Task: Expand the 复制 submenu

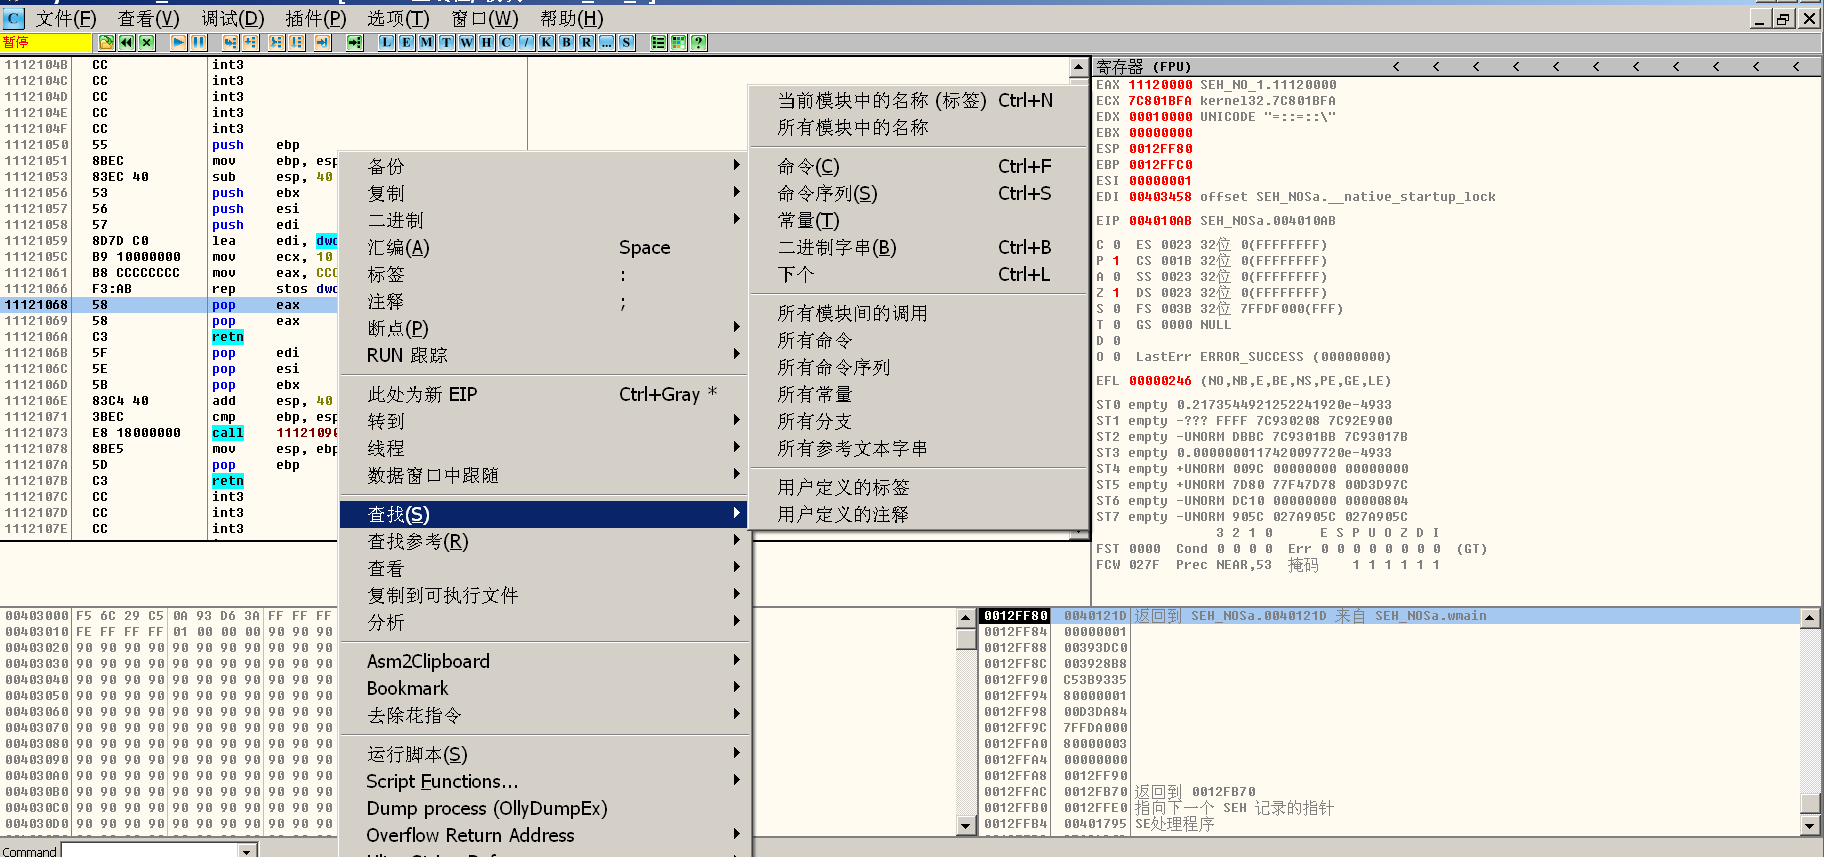Action: click(544, 193)
